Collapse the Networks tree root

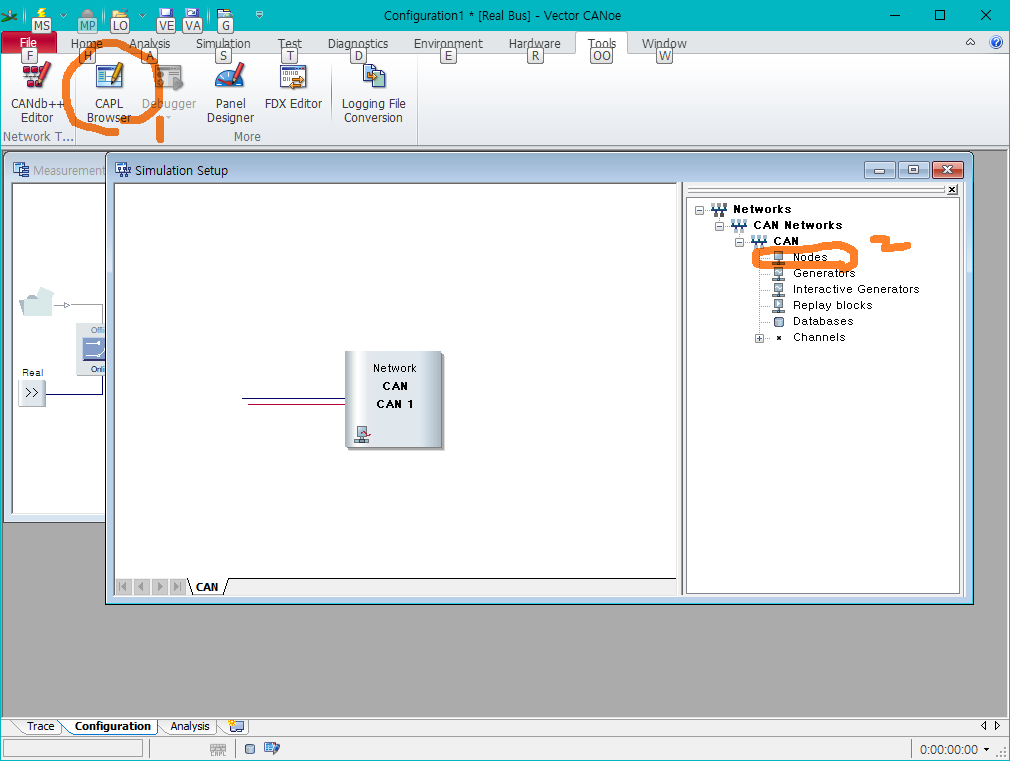(x=699, y=210)
